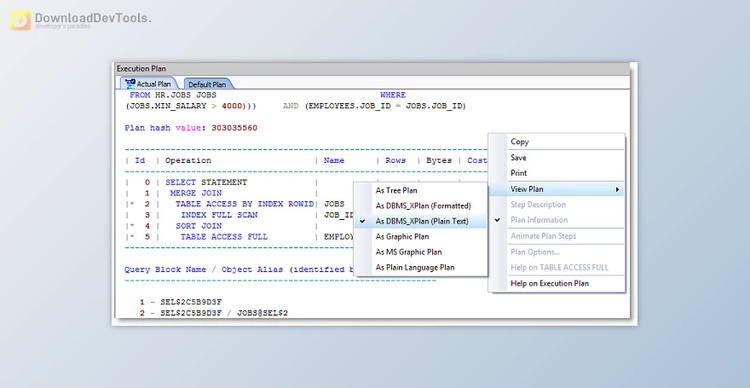This screenshot has width=750, height=388.
Task: Click the TABLE ACCESS FULL row
Action: click(x=224, y=237)
